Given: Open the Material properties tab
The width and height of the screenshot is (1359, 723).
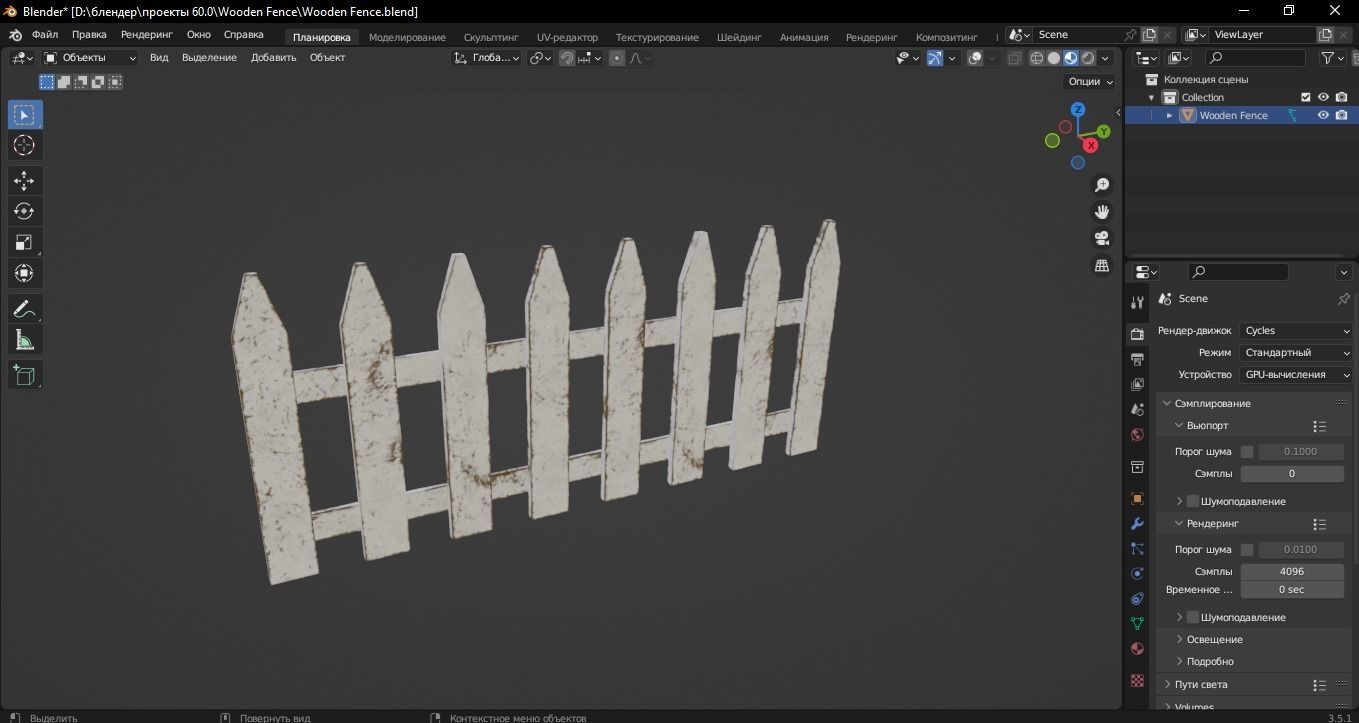Looking at the screenshot, I should point(1137,648).
